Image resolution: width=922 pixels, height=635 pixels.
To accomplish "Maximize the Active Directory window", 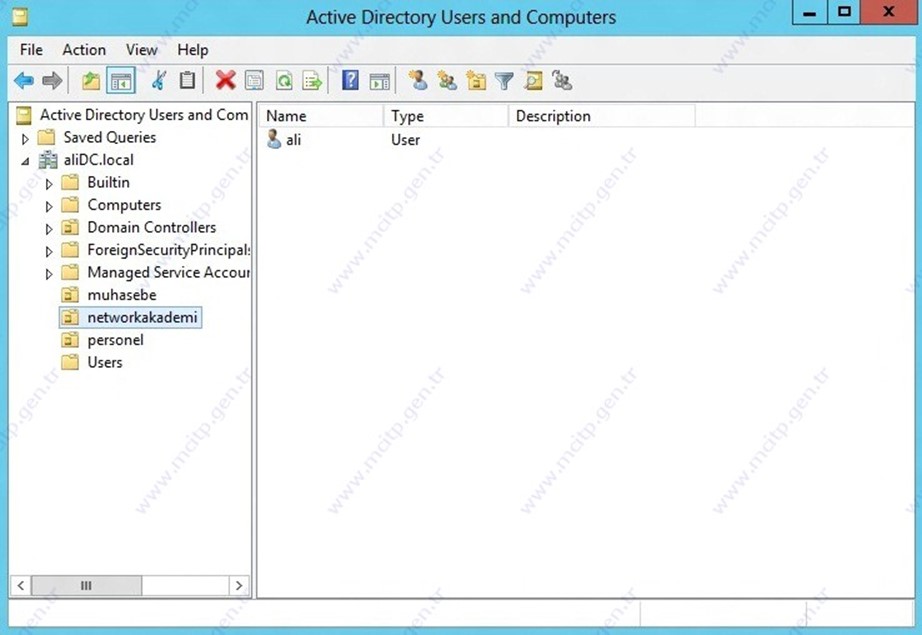I will pos(844,12).
